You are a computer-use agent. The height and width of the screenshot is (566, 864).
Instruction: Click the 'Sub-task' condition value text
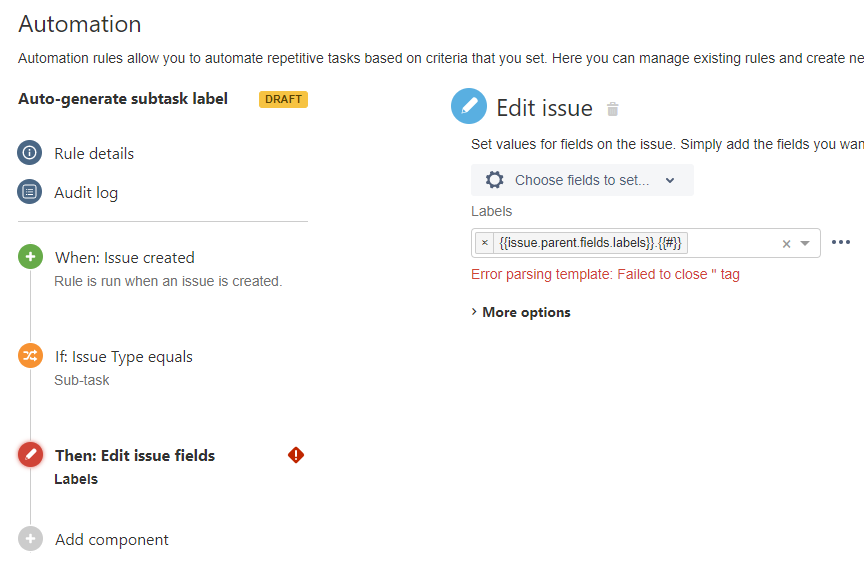[82, 380]
